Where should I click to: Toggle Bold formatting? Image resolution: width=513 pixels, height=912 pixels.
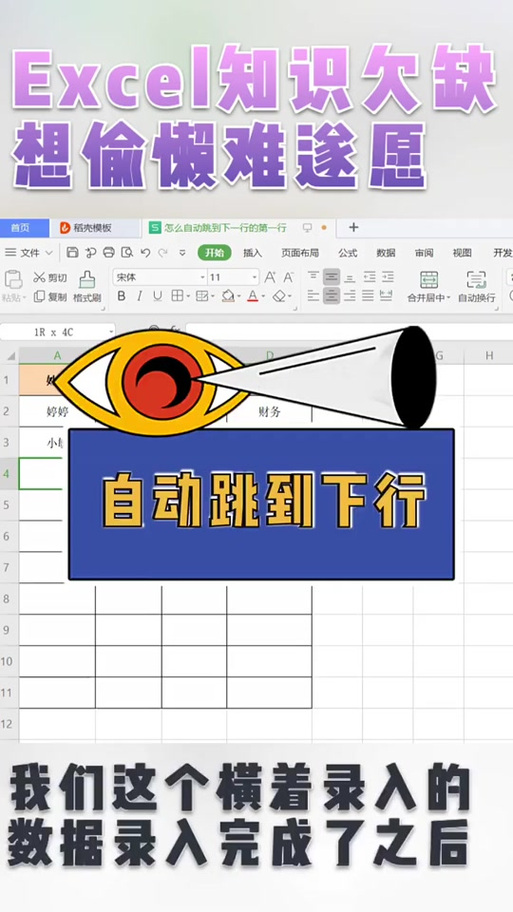[122, 296]
